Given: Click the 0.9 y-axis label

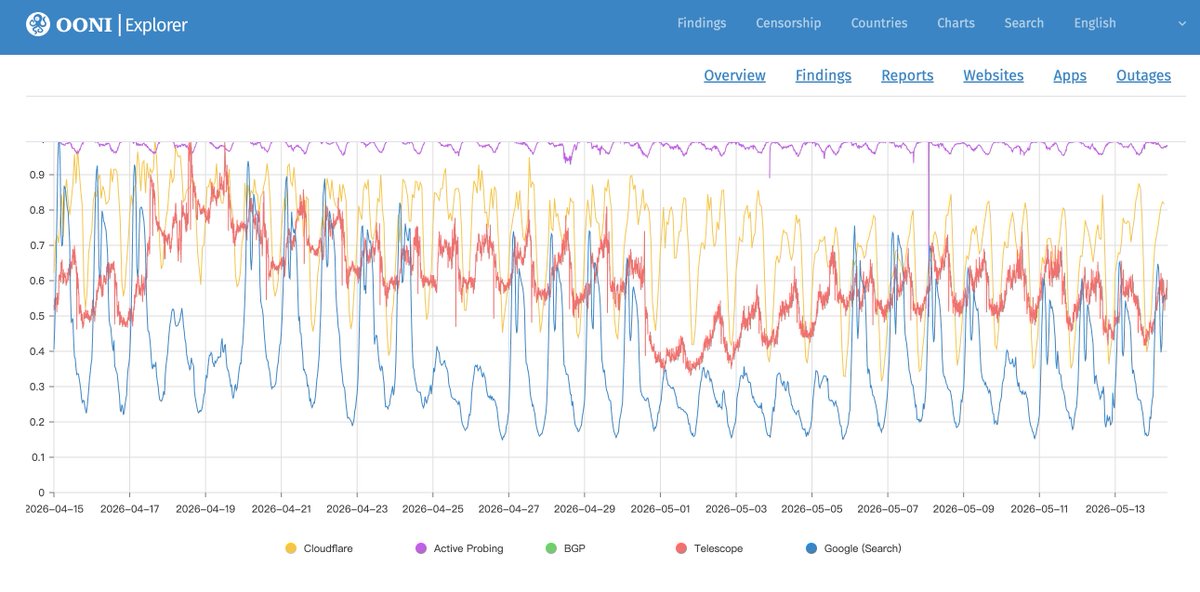Looking at the screenshot, I should pyautogui.click(x=36, y=175).
